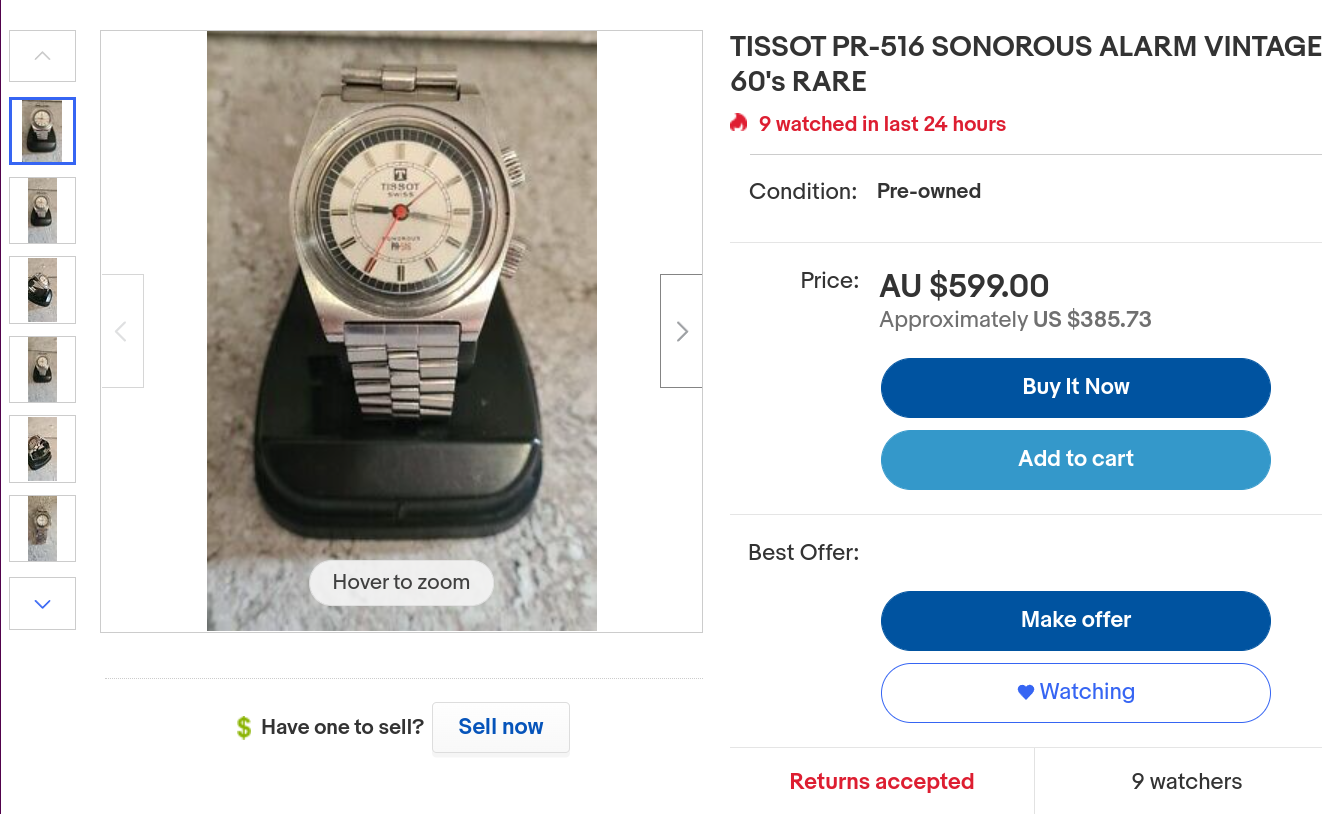Click the main watch photo
1322x814 pixels.
401,300
